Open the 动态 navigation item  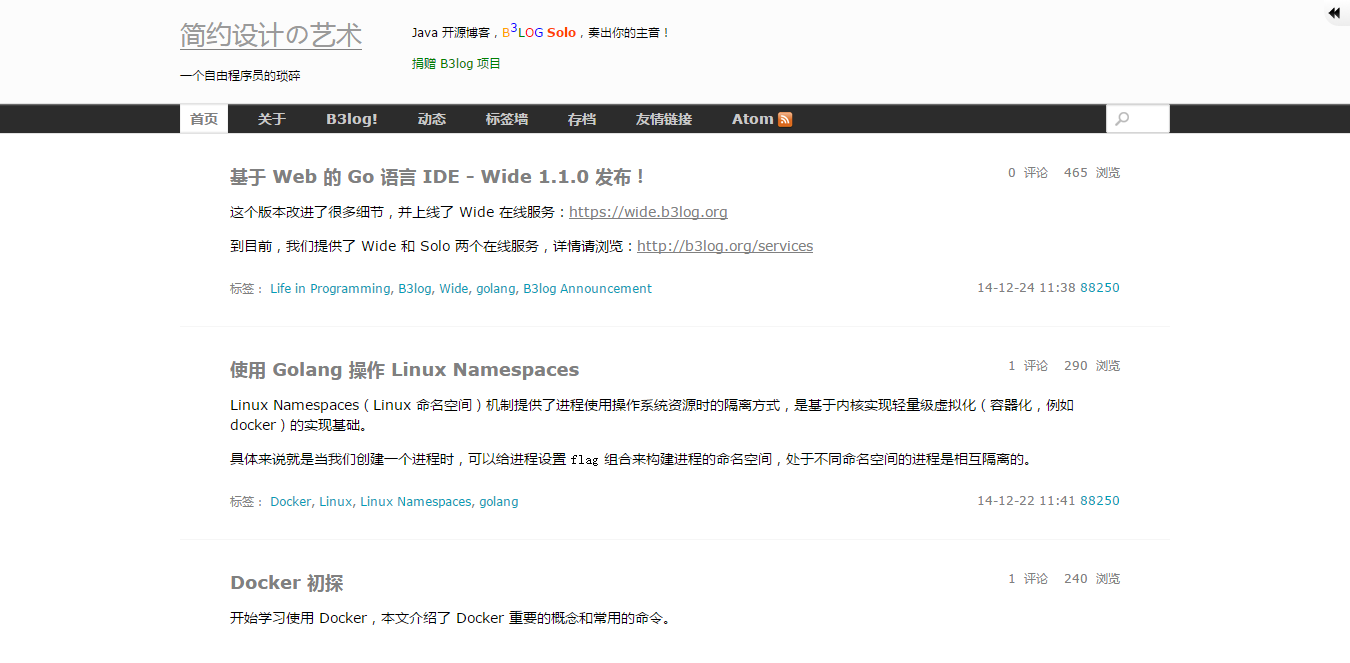coord(431,119)
